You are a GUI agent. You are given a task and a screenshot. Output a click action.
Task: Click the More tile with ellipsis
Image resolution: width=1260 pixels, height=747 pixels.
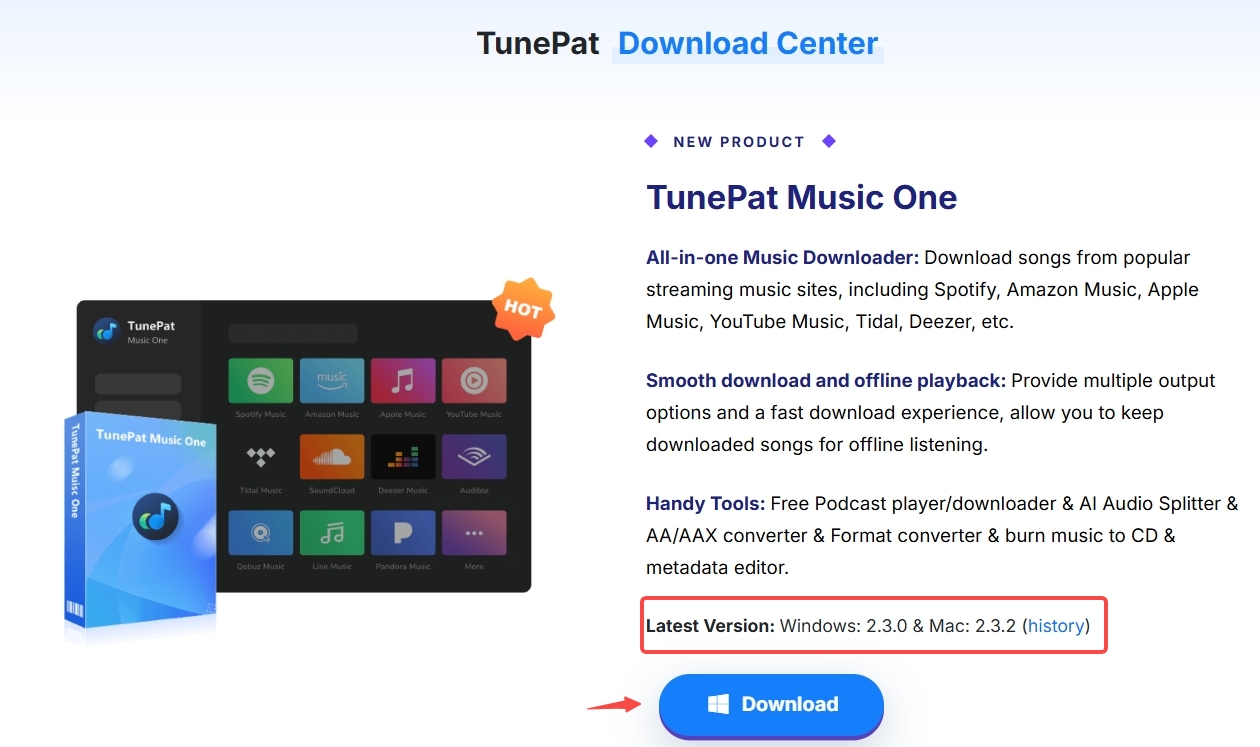click(473, 532)
